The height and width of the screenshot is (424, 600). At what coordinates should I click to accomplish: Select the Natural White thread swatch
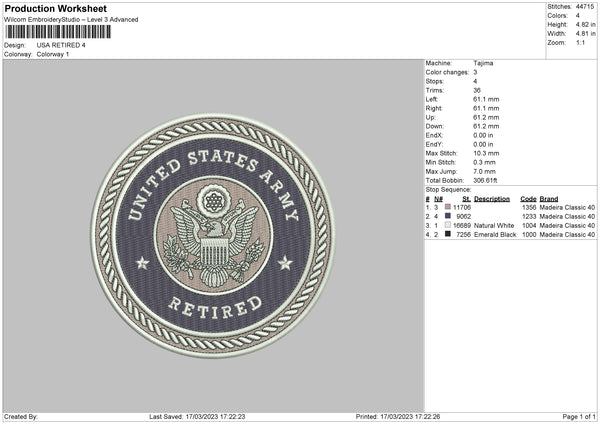(x=448, y=225)
